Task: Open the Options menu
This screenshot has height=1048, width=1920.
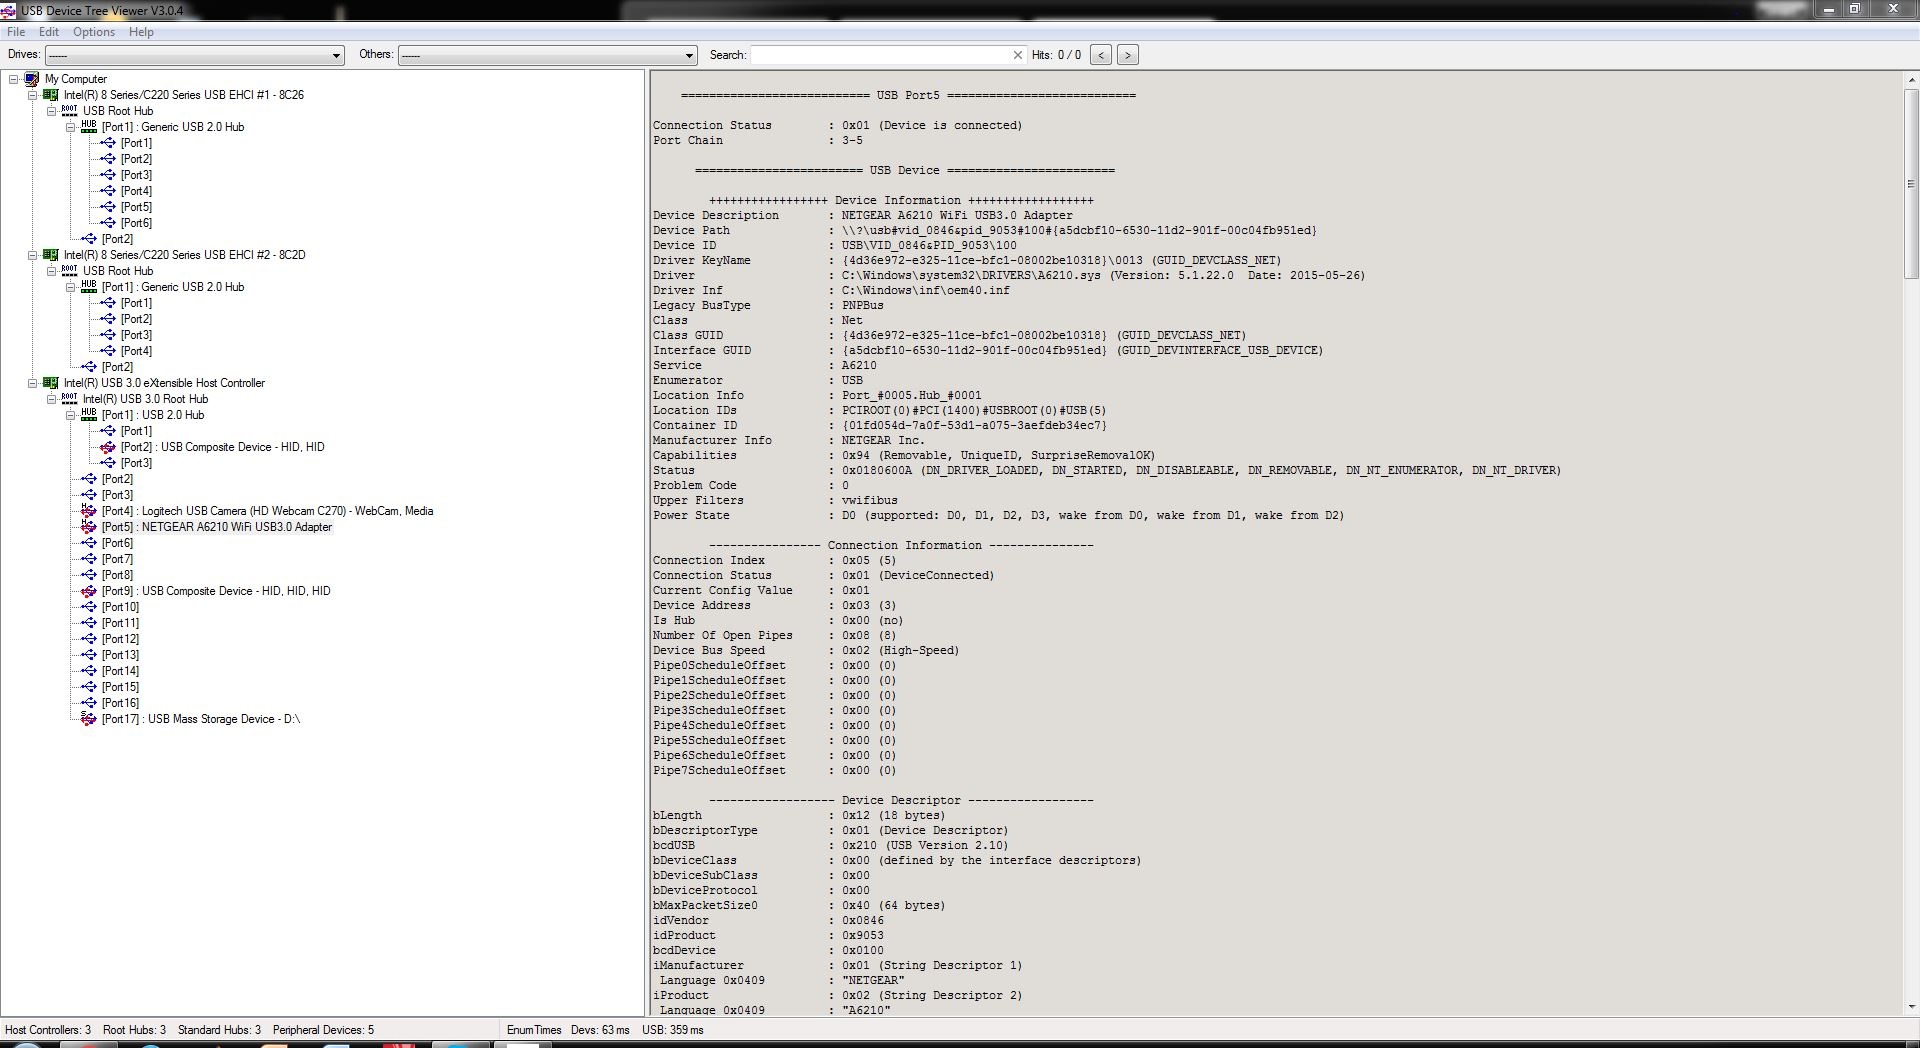Action: coord(94,32)
